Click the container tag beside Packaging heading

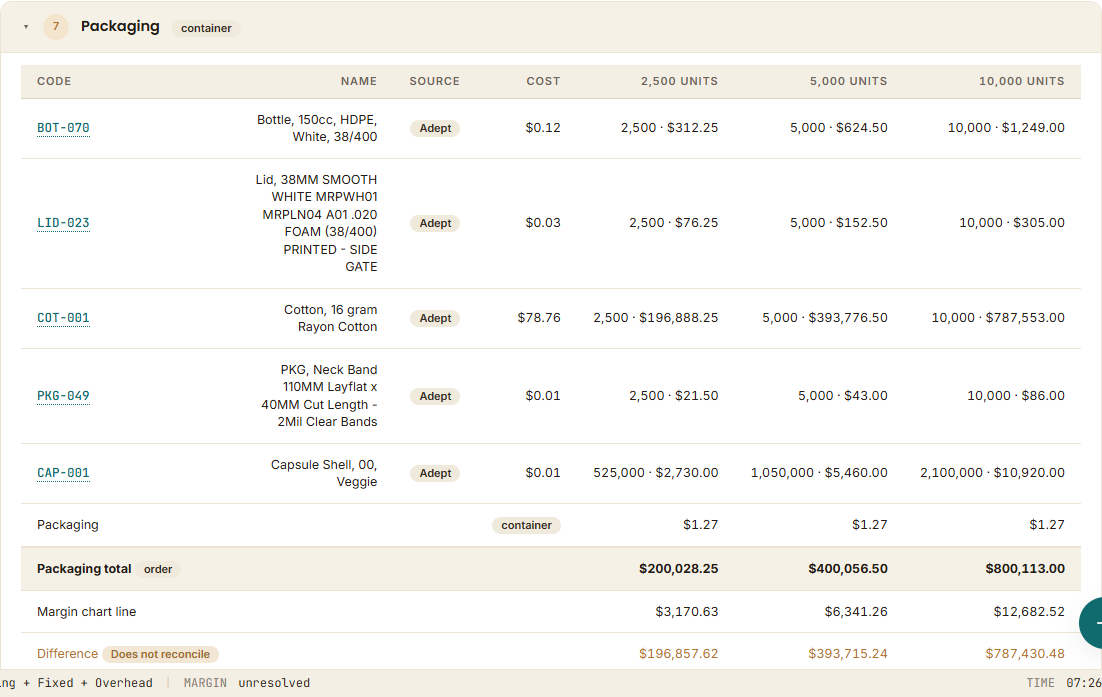pos(206,28)
